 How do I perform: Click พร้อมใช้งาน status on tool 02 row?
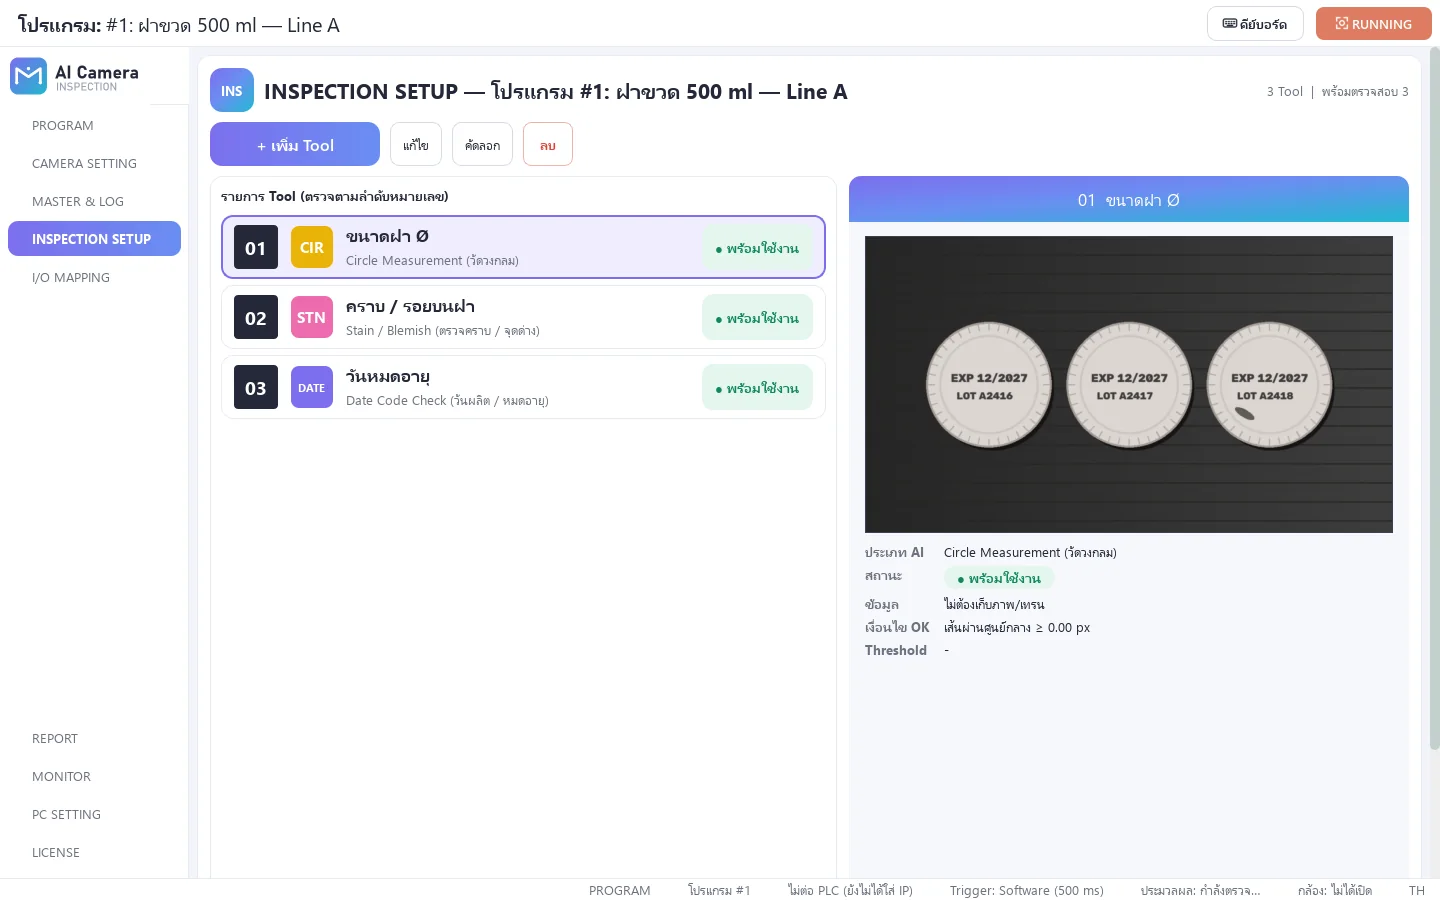coord(757,318)
